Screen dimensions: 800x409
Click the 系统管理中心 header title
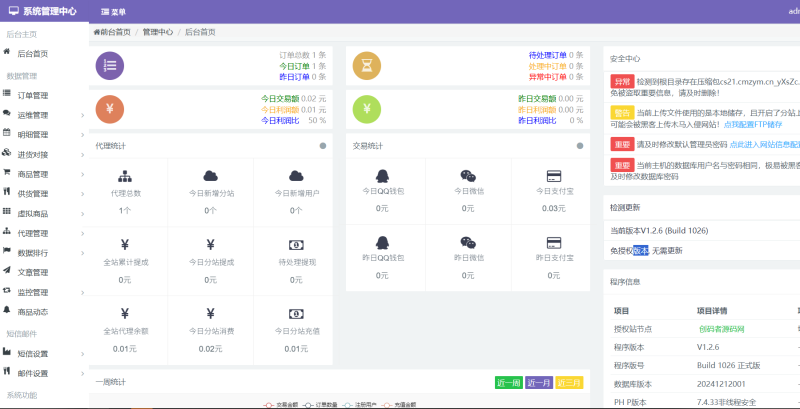[x=50, y=11]
